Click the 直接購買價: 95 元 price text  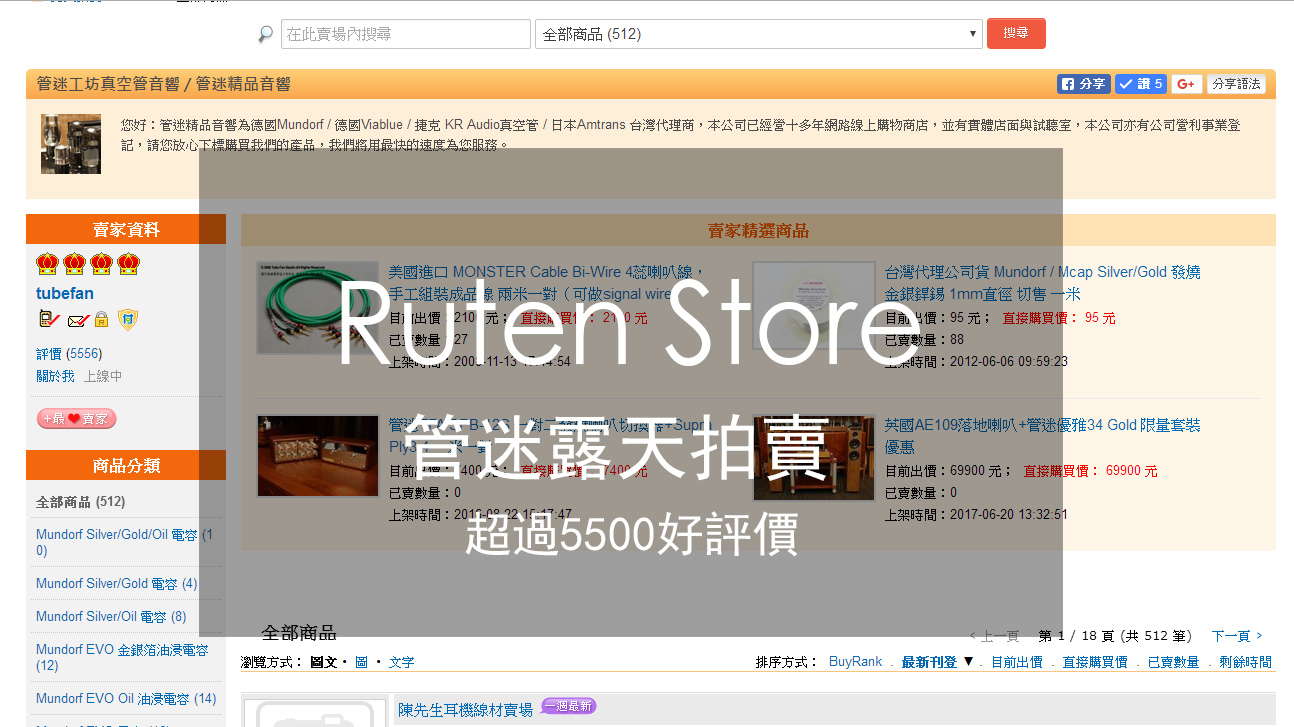[1059, 318]
